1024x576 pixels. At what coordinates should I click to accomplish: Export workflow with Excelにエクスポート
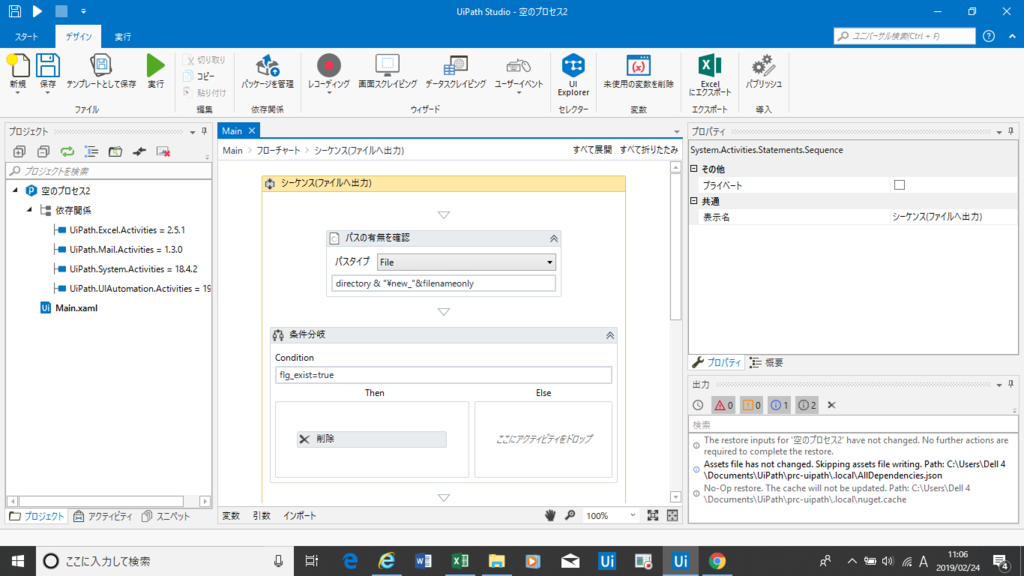pyautogui.click(x=710, y=75)
